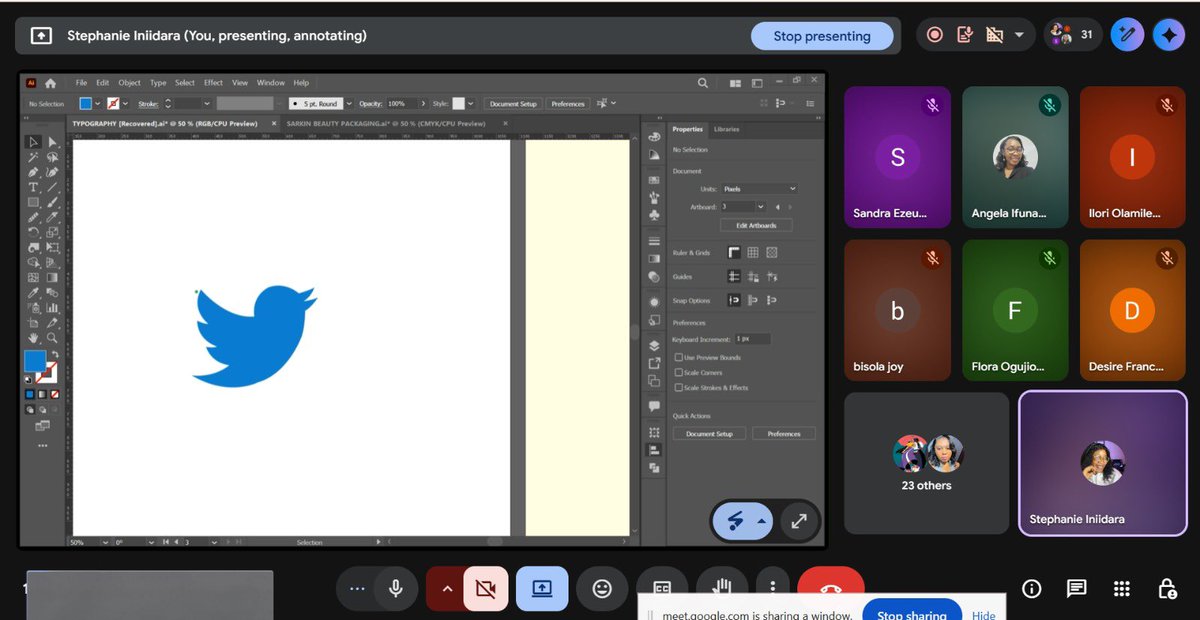Choose the Rotate tool
The image size is (1200, 620).
[33, 232]
